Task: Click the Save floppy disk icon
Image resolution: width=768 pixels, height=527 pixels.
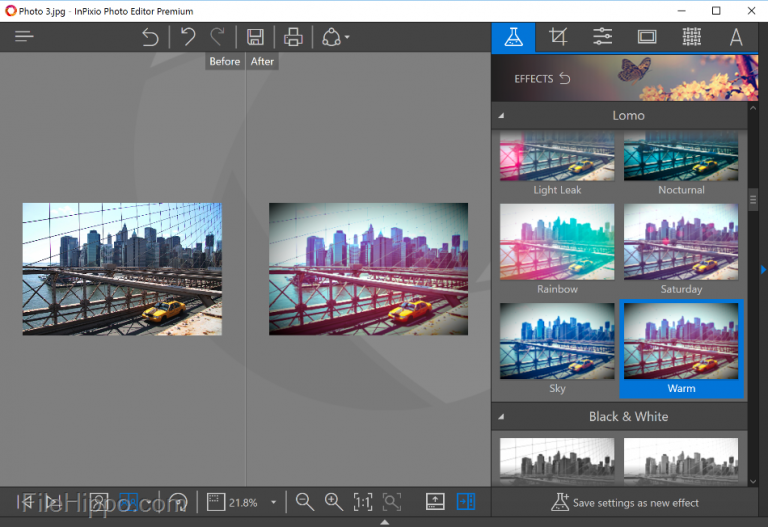Action: coord(255,37)
